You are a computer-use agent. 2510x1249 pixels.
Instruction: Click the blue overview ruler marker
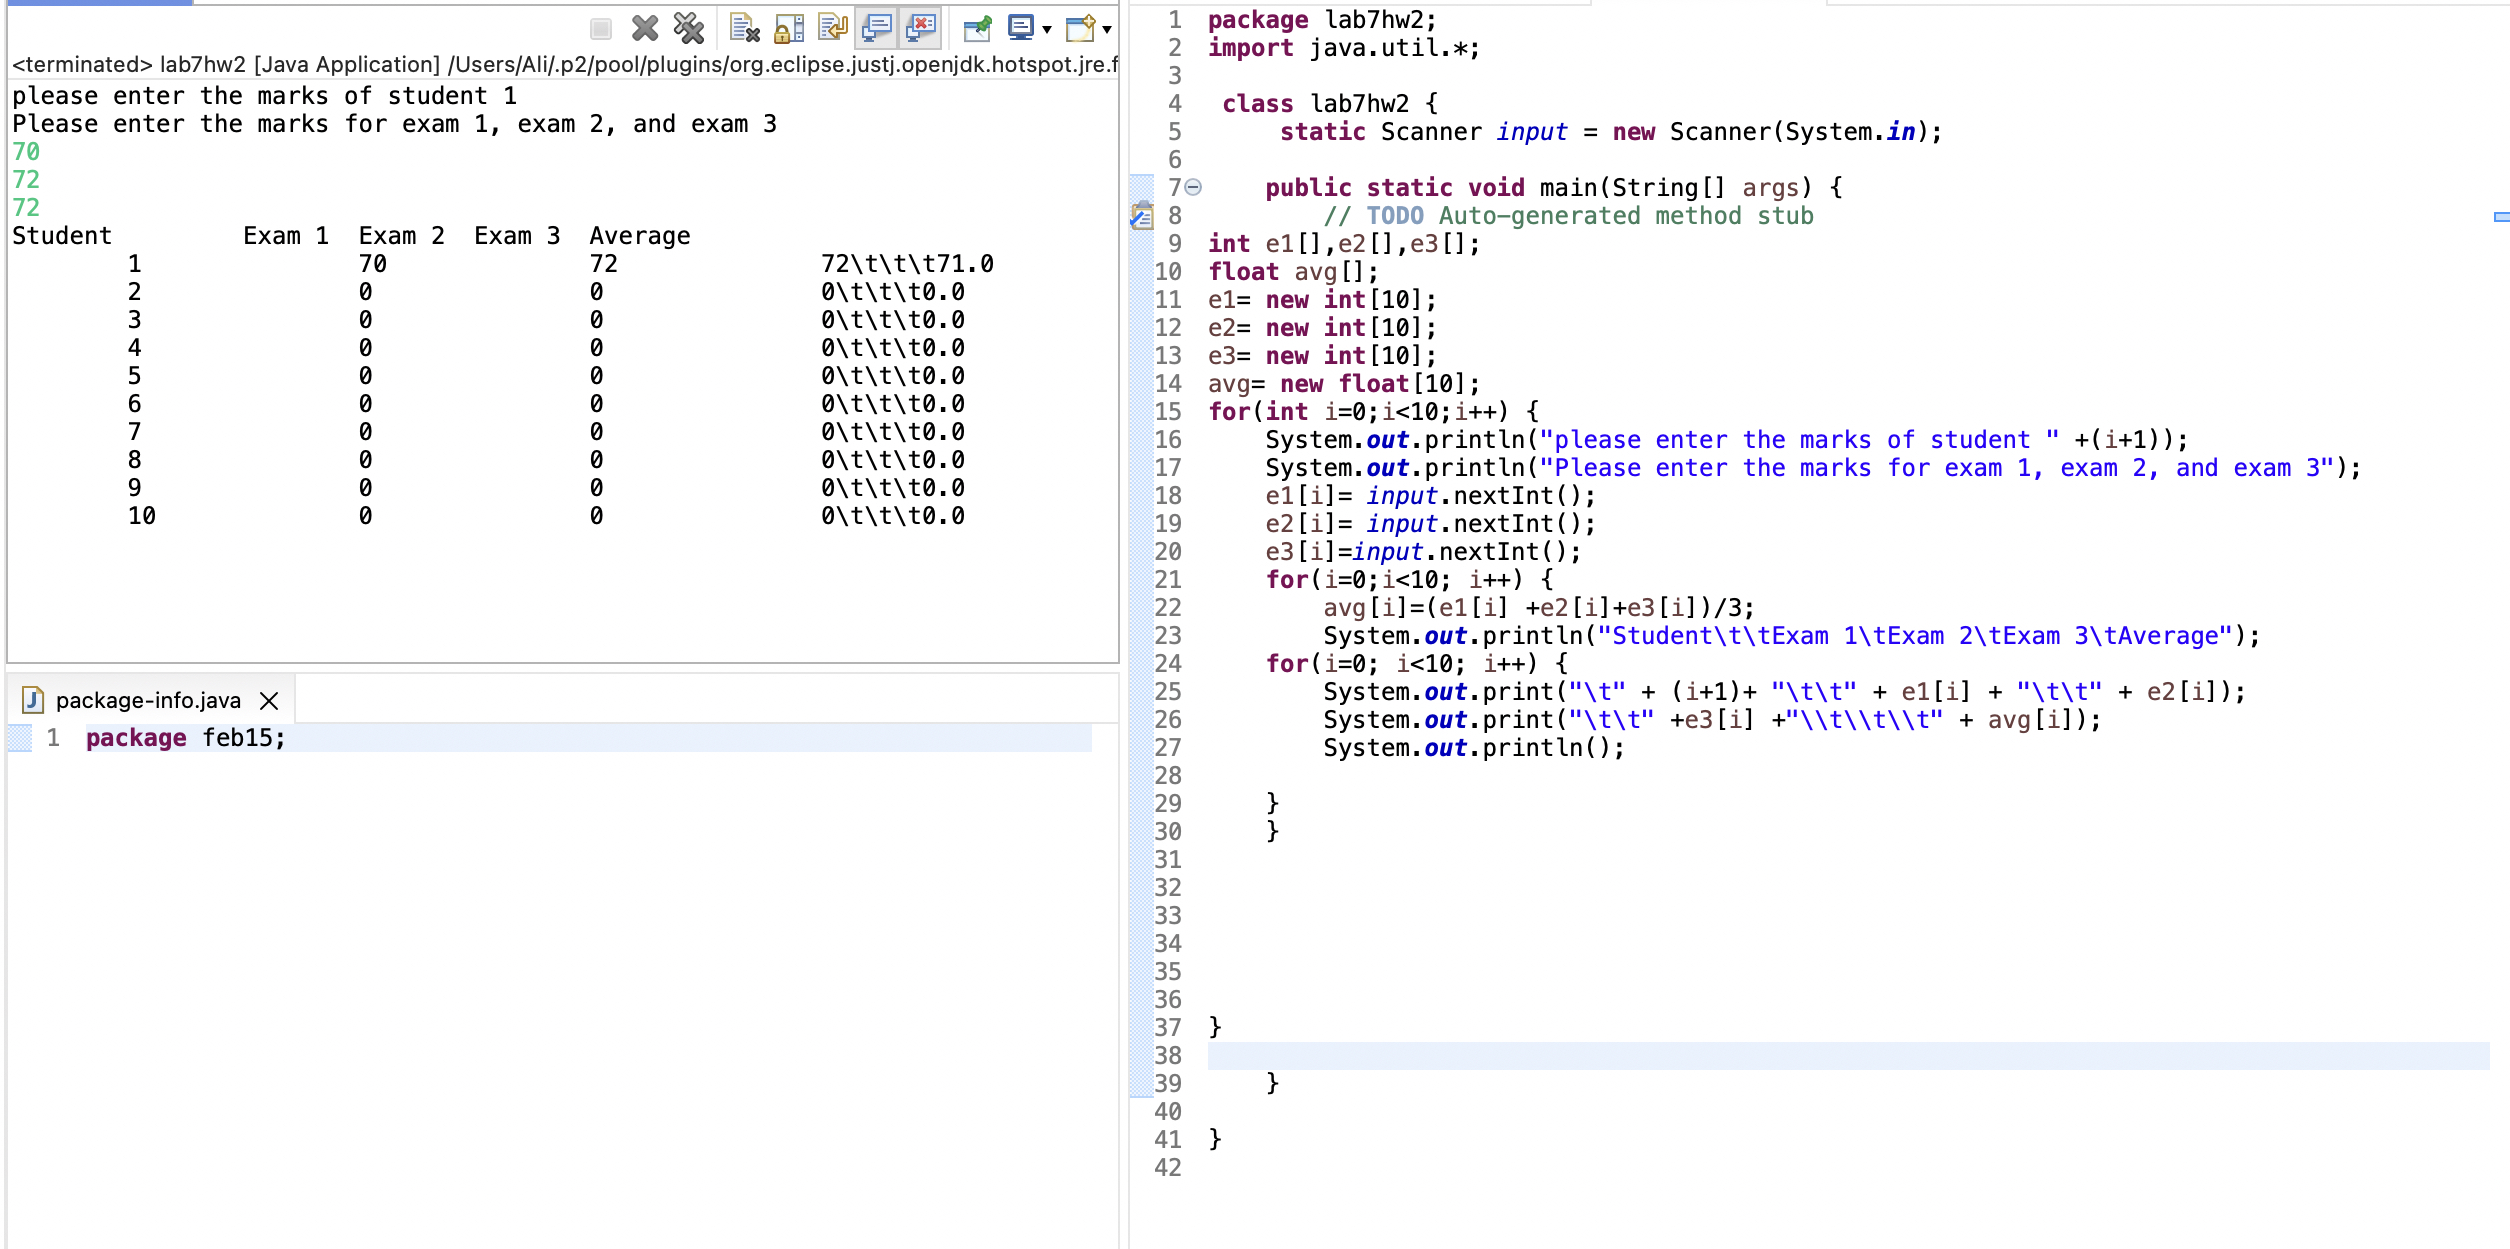[x=2501, y=217]
